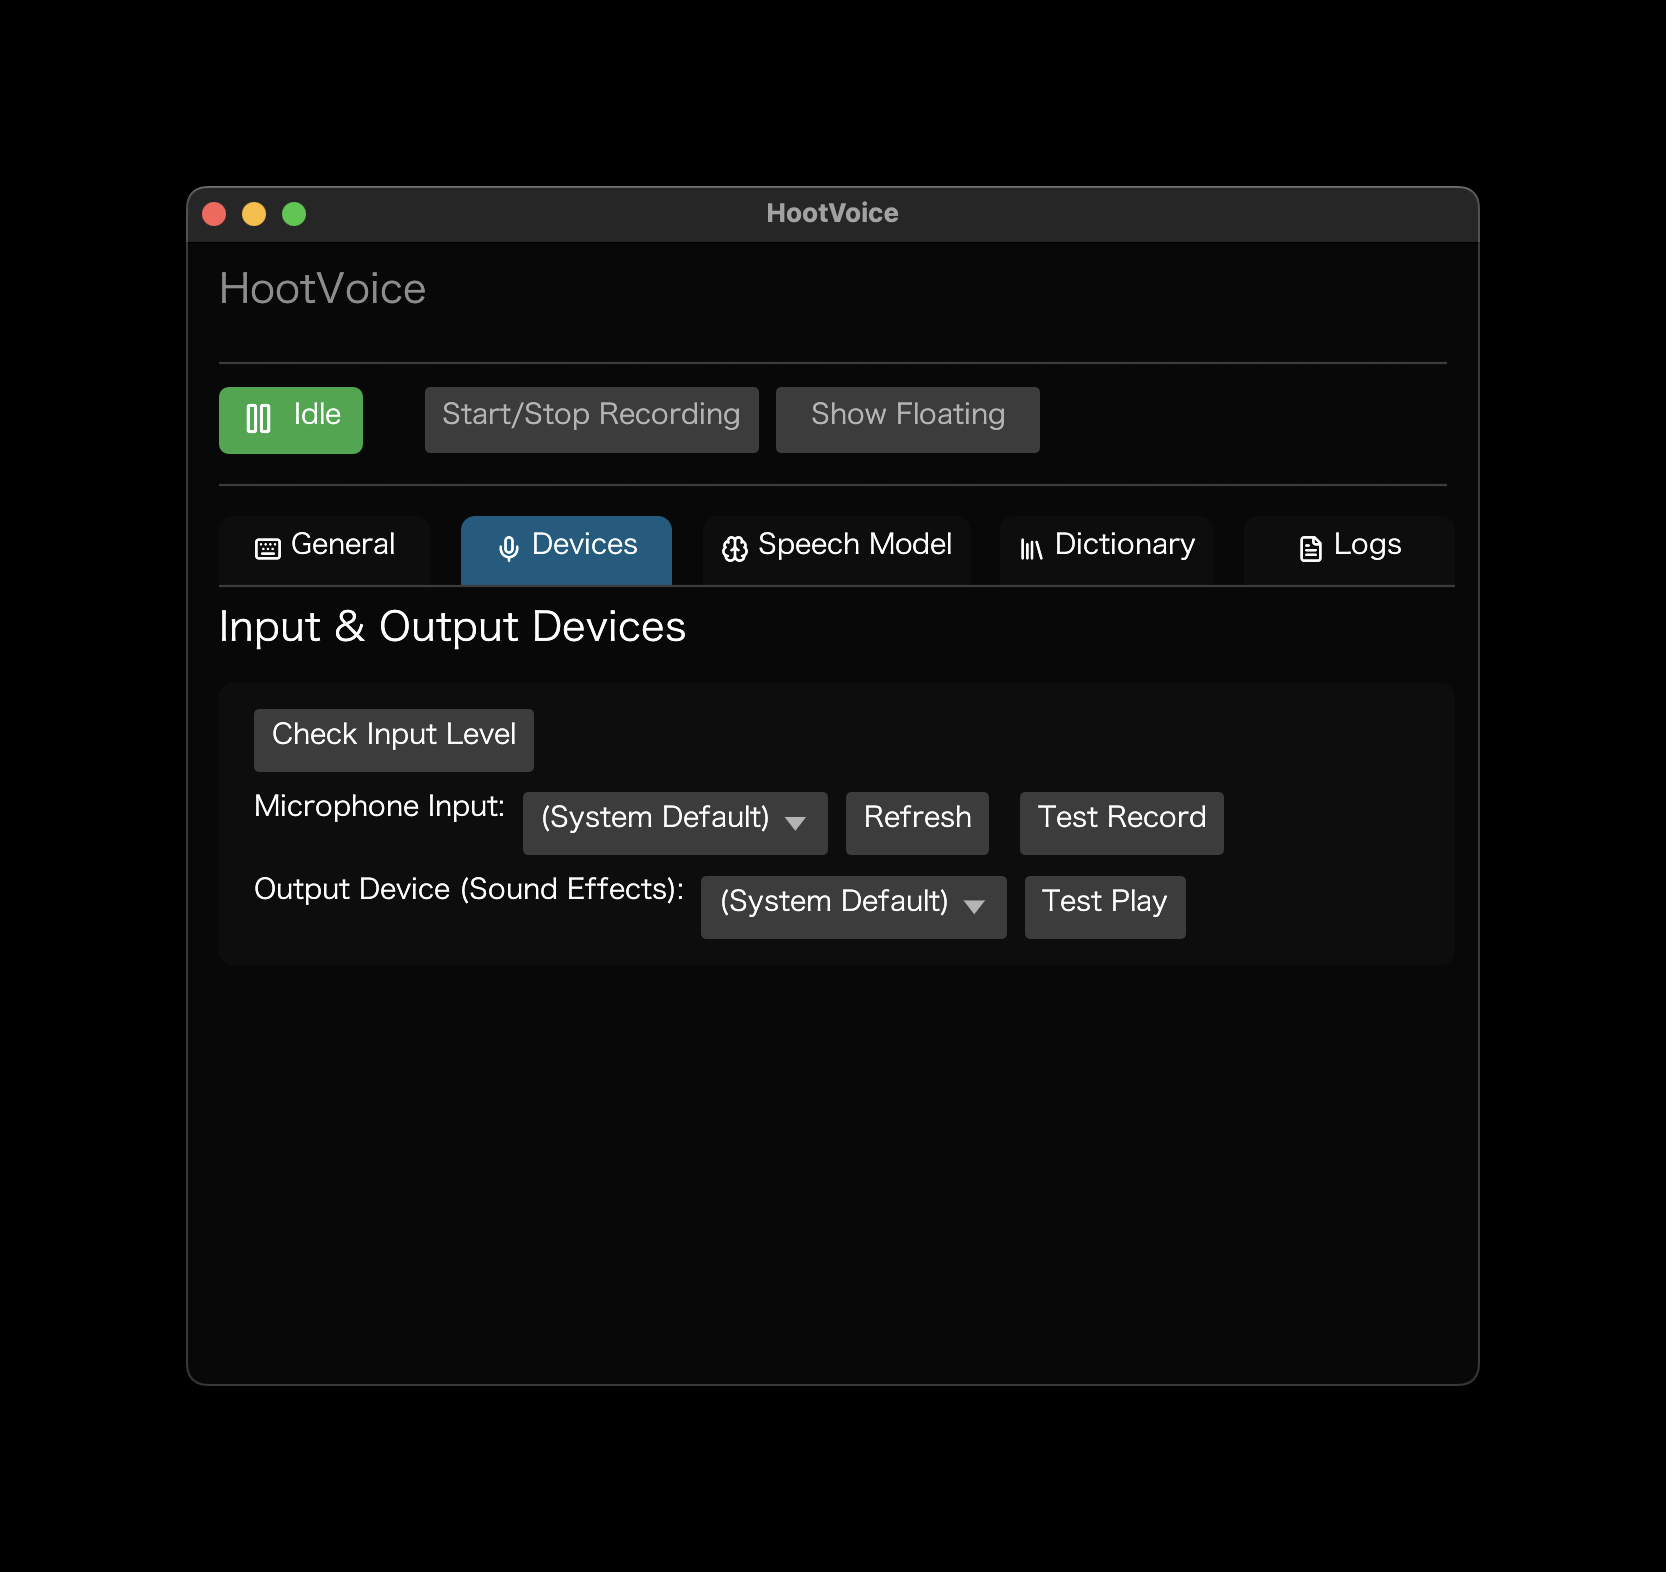Click the books icon for Dictionary

[1031, 548]
